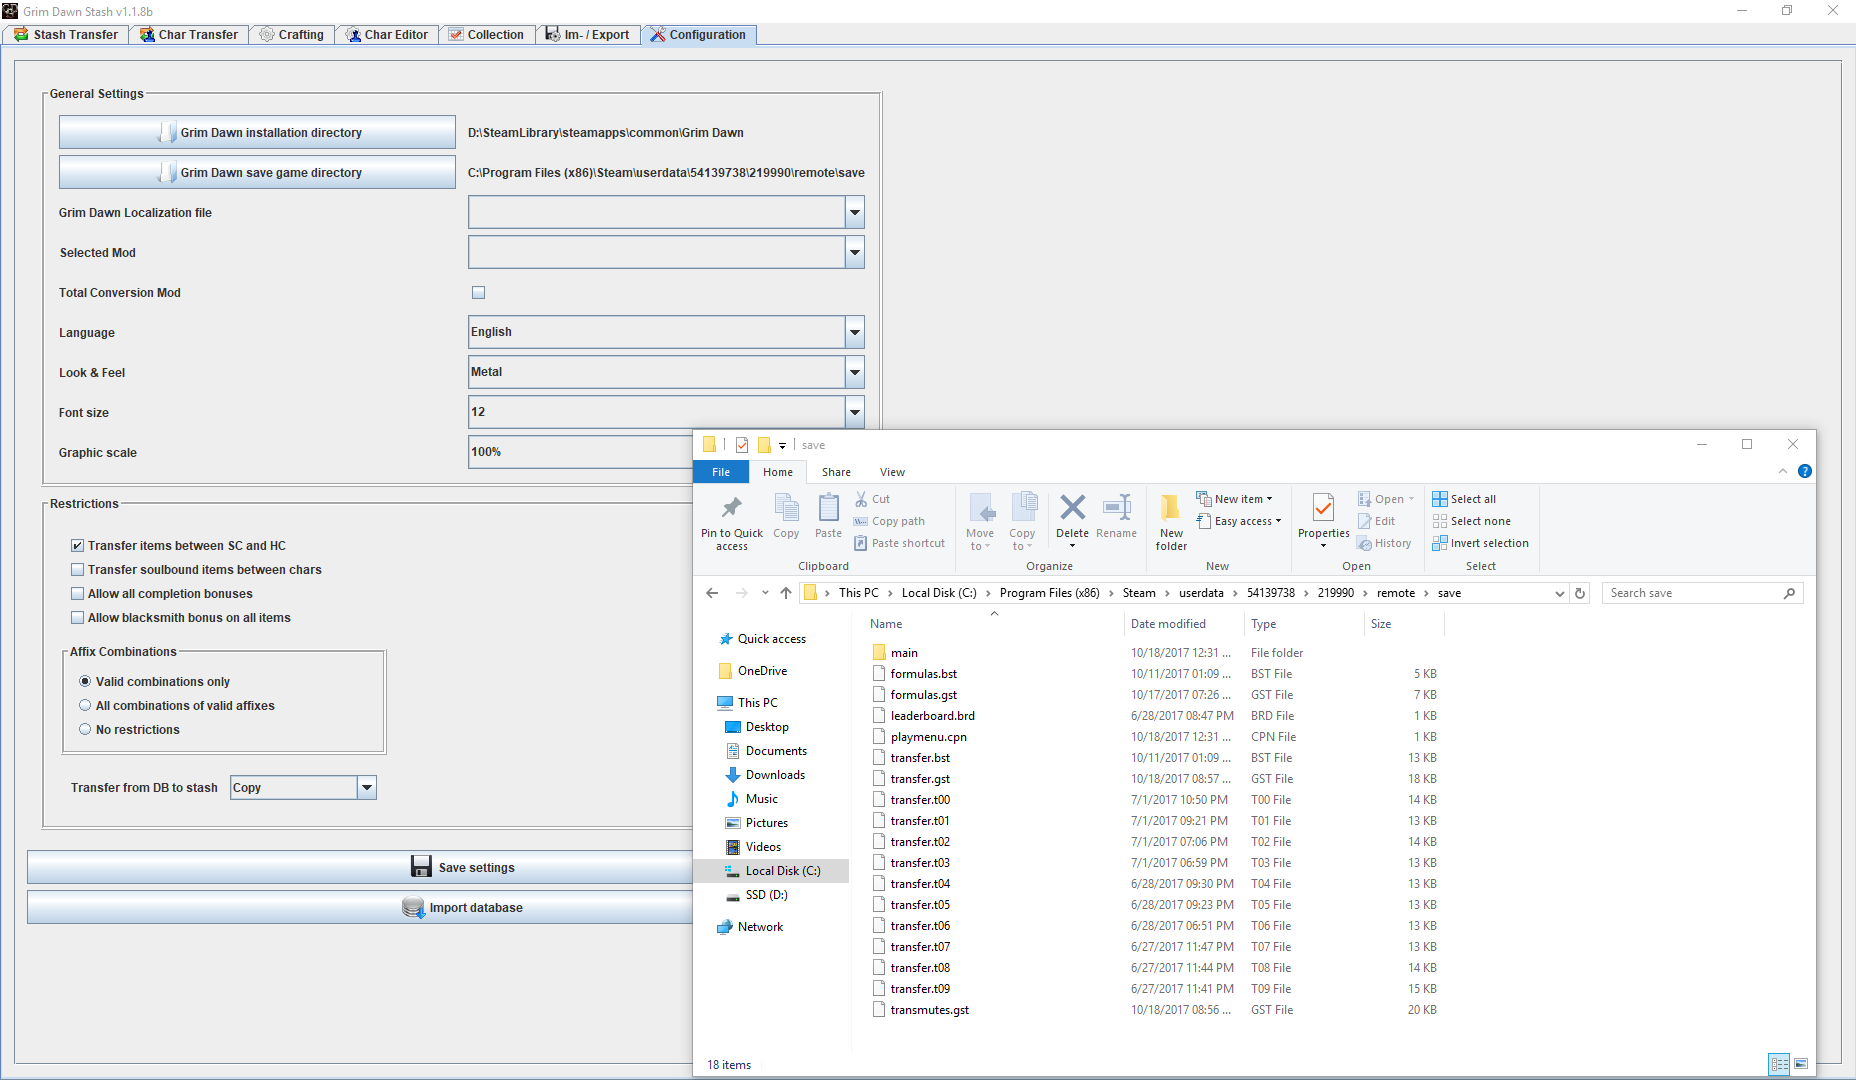Click the Edit icon in Open group

tap(1364, 521)
